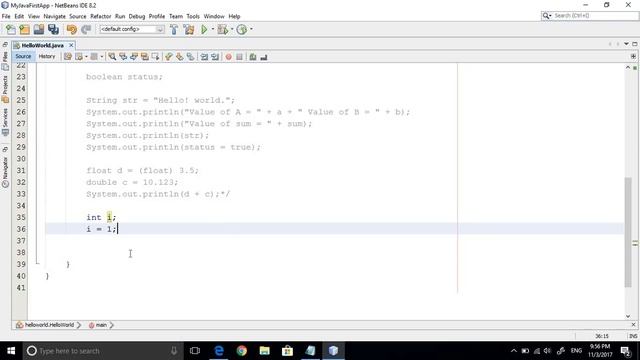Open the Projects side panel
Image resolution: width=640 pixels, height=360 pixels.
5,90
